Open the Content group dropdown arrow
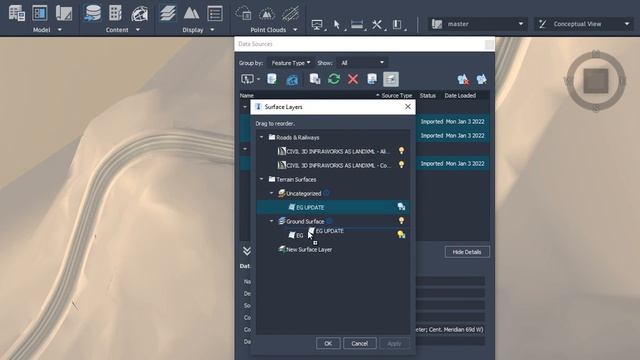This screenshot has height=360, width=640. (x=138, y=30)
